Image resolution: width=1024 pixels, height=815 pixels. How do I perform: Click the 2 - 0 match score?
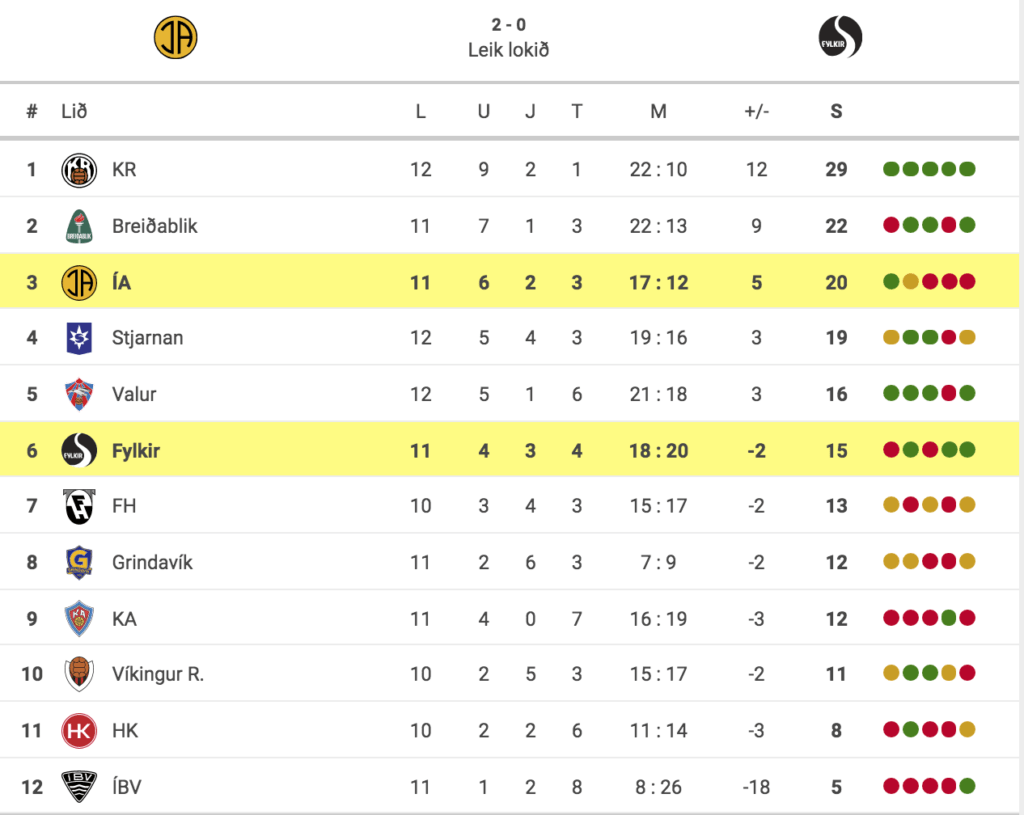point(509,25)
